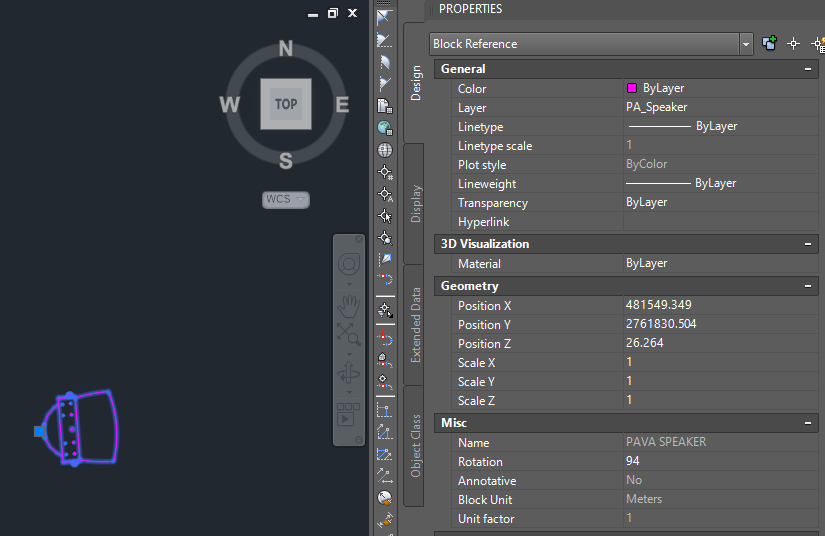The width and height of the screenshot is (825, 536).
Task: Click the Layer value PA_Speaker
Action: click(656, 107)
